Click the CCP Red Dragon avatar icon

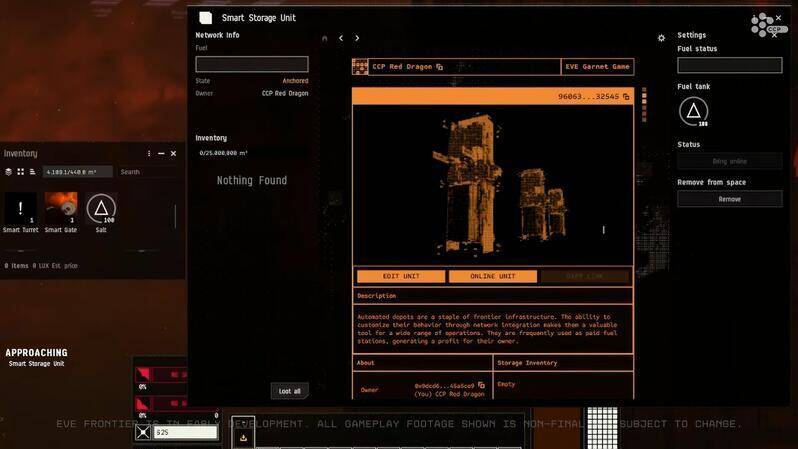click(x=360, y=67)
